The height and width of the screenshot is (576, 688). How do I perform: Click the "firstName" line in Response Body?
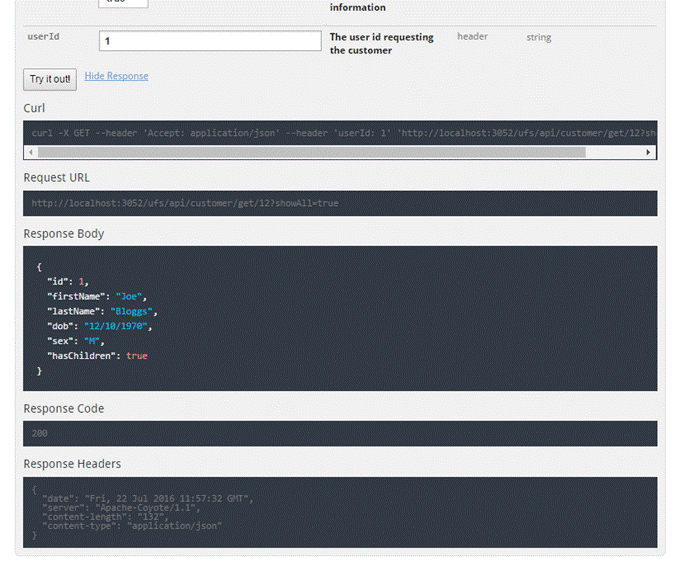tap(96, 297)
